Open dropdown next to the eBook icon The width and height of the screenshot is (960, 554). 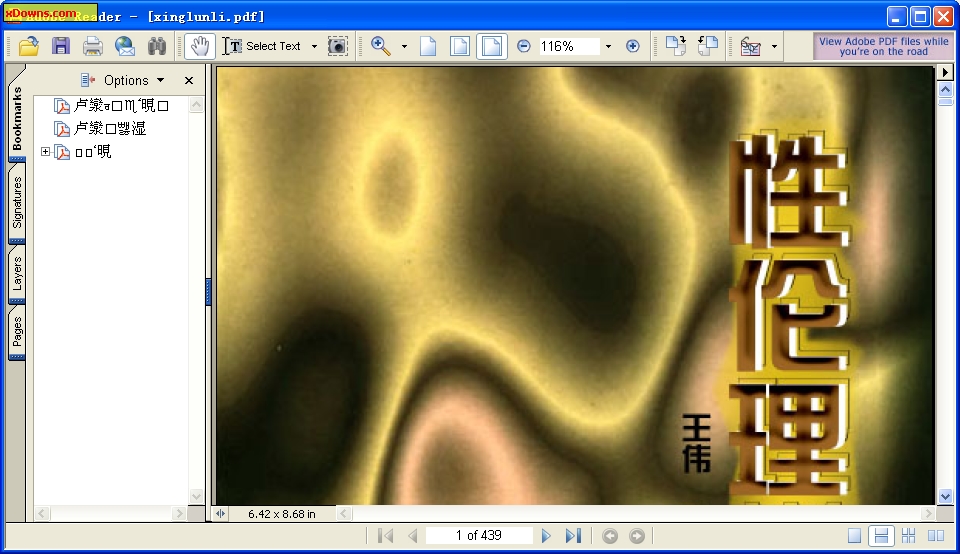pos(774,46)
